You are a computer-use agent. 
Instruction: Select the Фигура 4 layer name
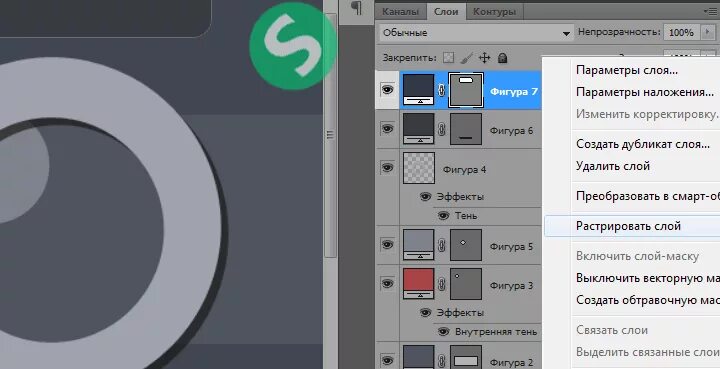(464, 169)
